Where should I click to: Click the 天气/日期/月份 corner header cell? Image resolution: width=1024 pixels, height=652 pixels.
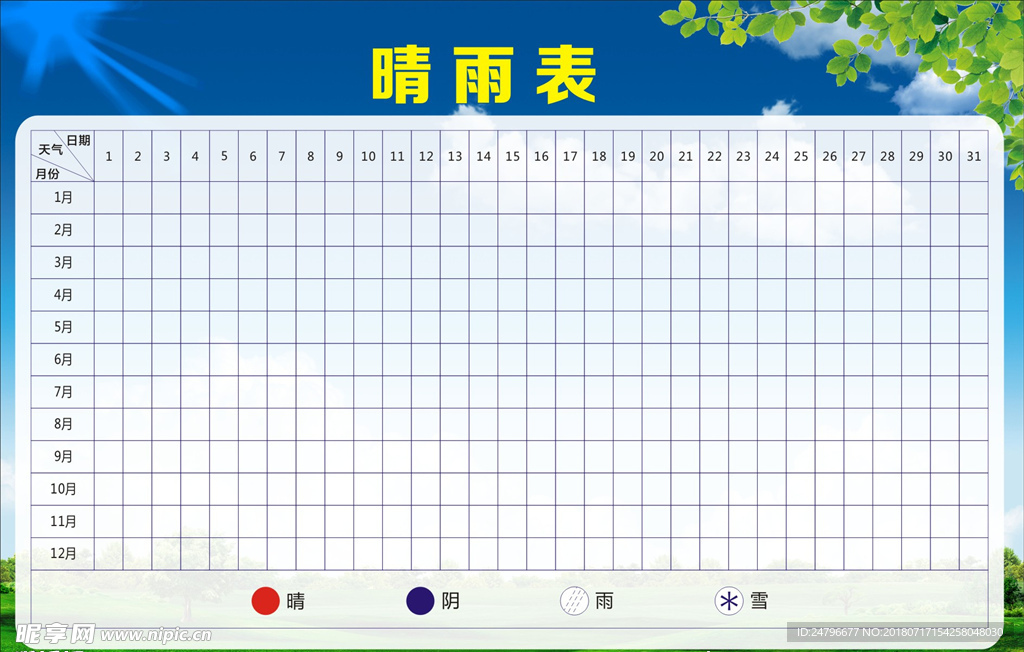point(62,155)
